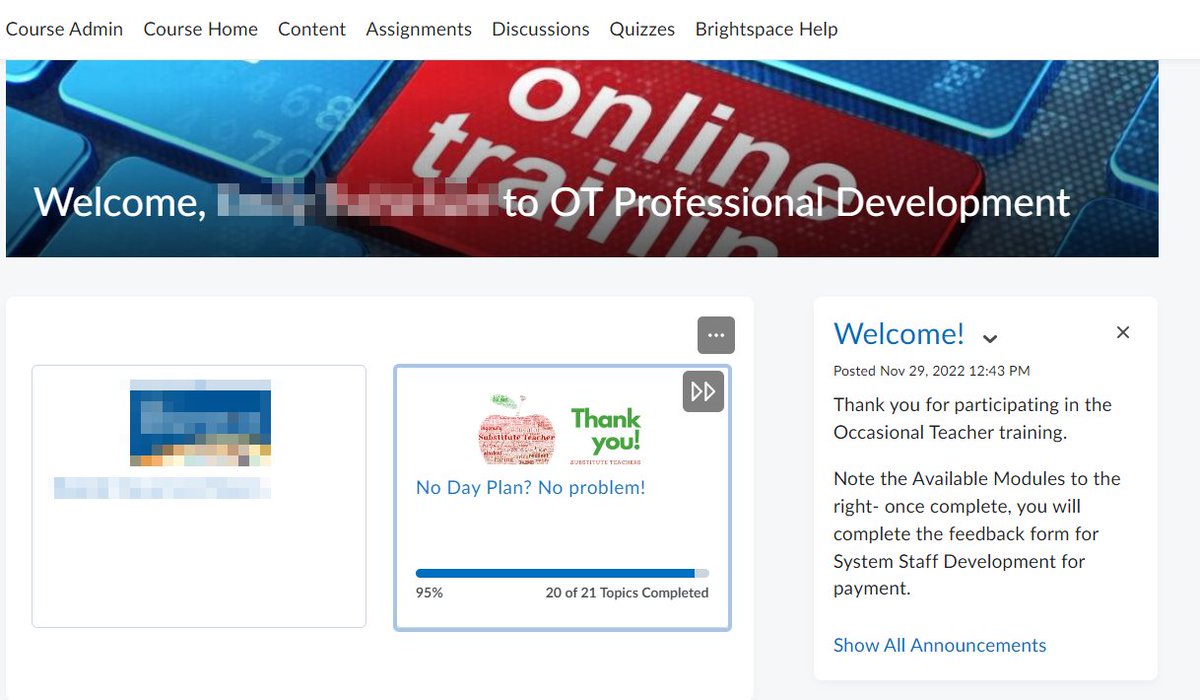Expand the Welcome announcement chevron
This screenshot has height=700, width=1200.
tap(989, 338)
